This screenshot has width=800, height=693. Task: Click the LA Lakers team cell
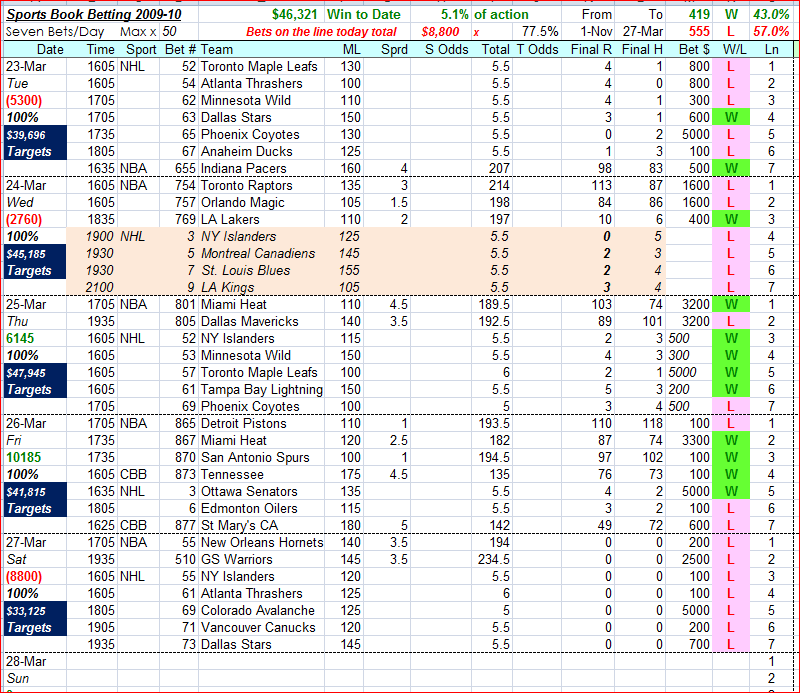261,219
